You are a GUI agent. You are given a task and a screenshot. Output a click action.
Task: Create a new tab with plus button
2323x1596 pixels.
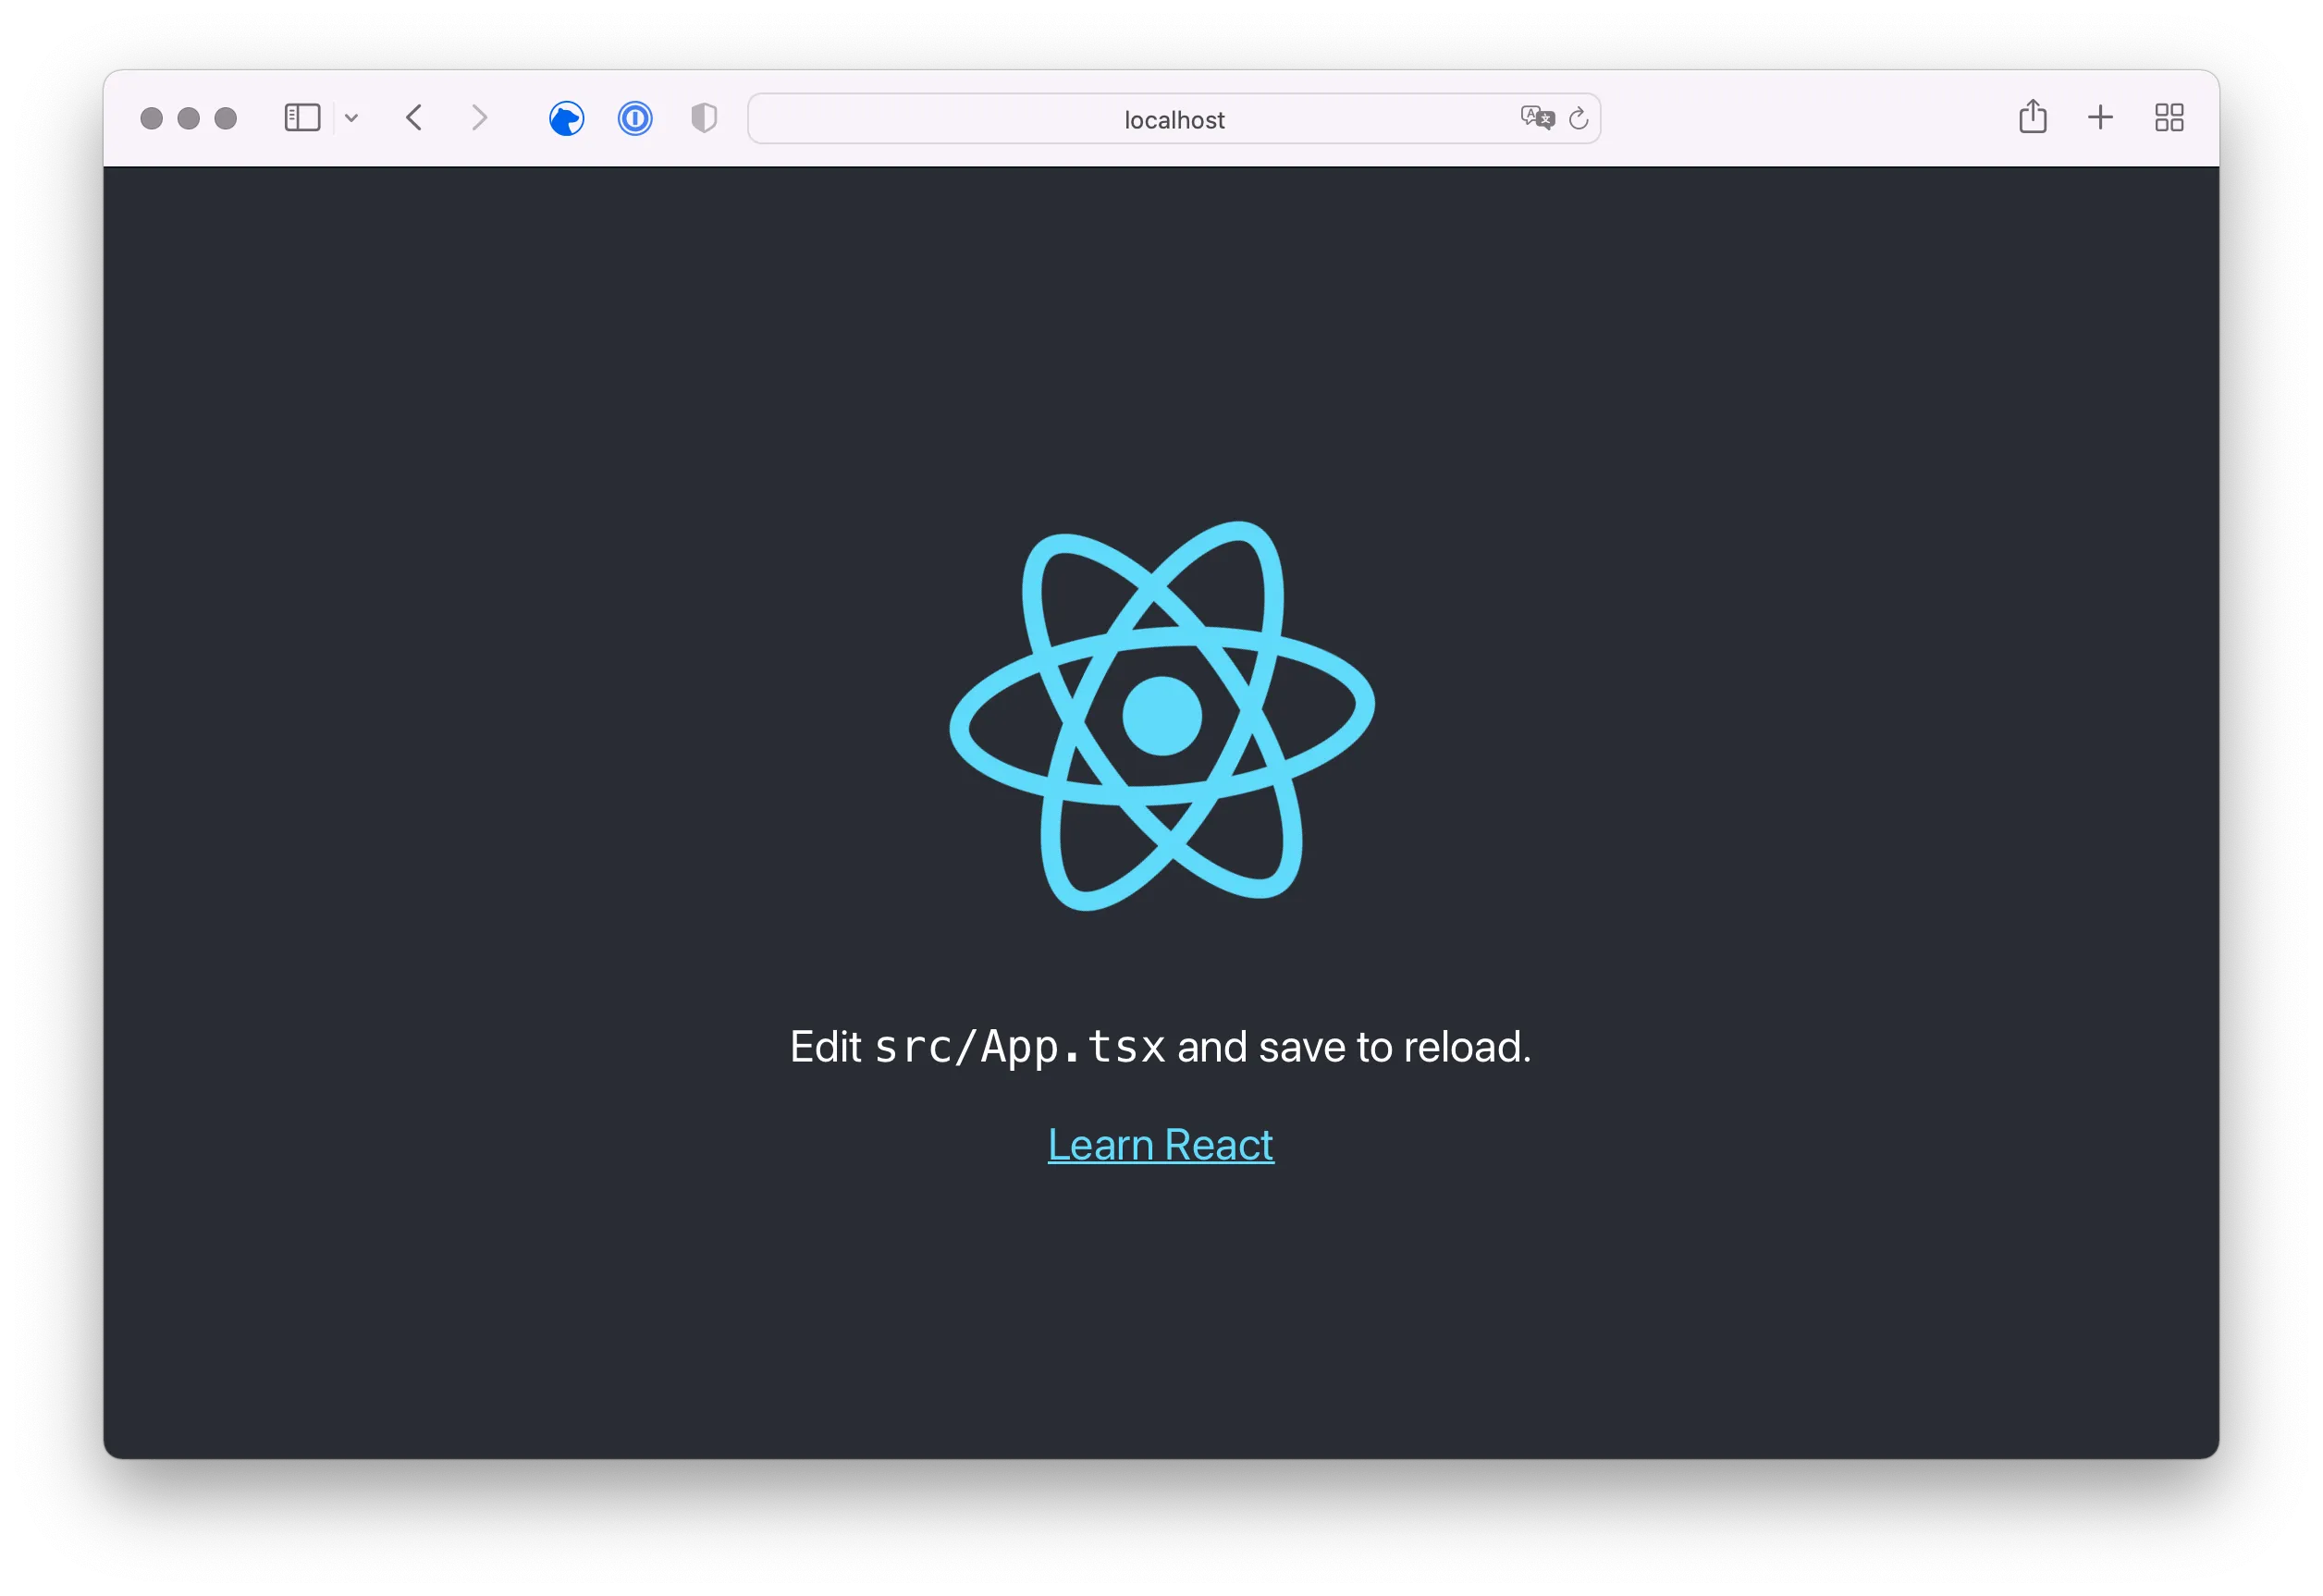(x=2100, y=117)
